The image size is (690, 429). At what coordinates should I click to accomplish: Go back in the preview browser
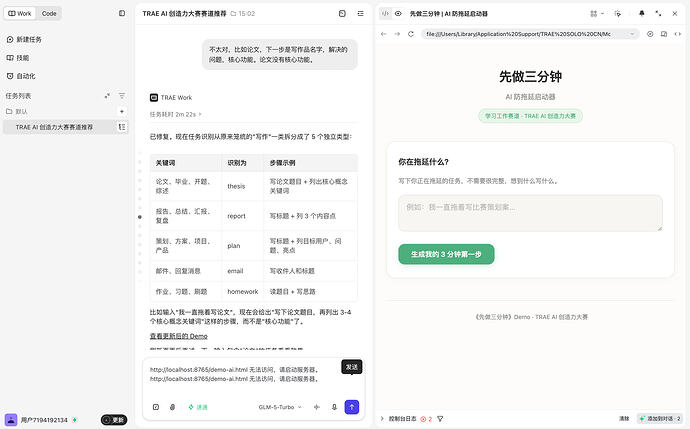click(x=384, y=34)
